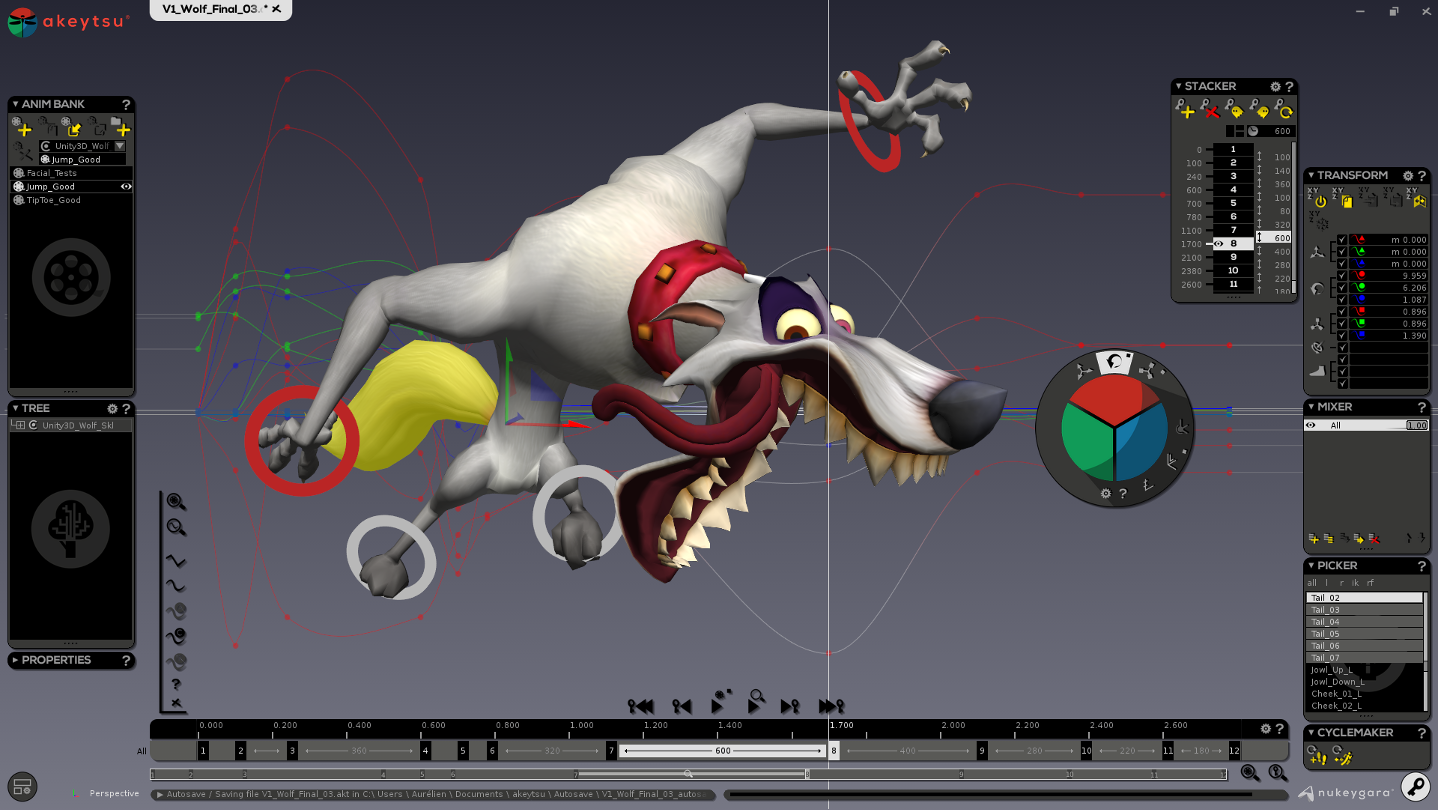Switch Picker filter to 'rf'
Image resolution: width=1438 pixels, height=810 pixels.
1370,583
